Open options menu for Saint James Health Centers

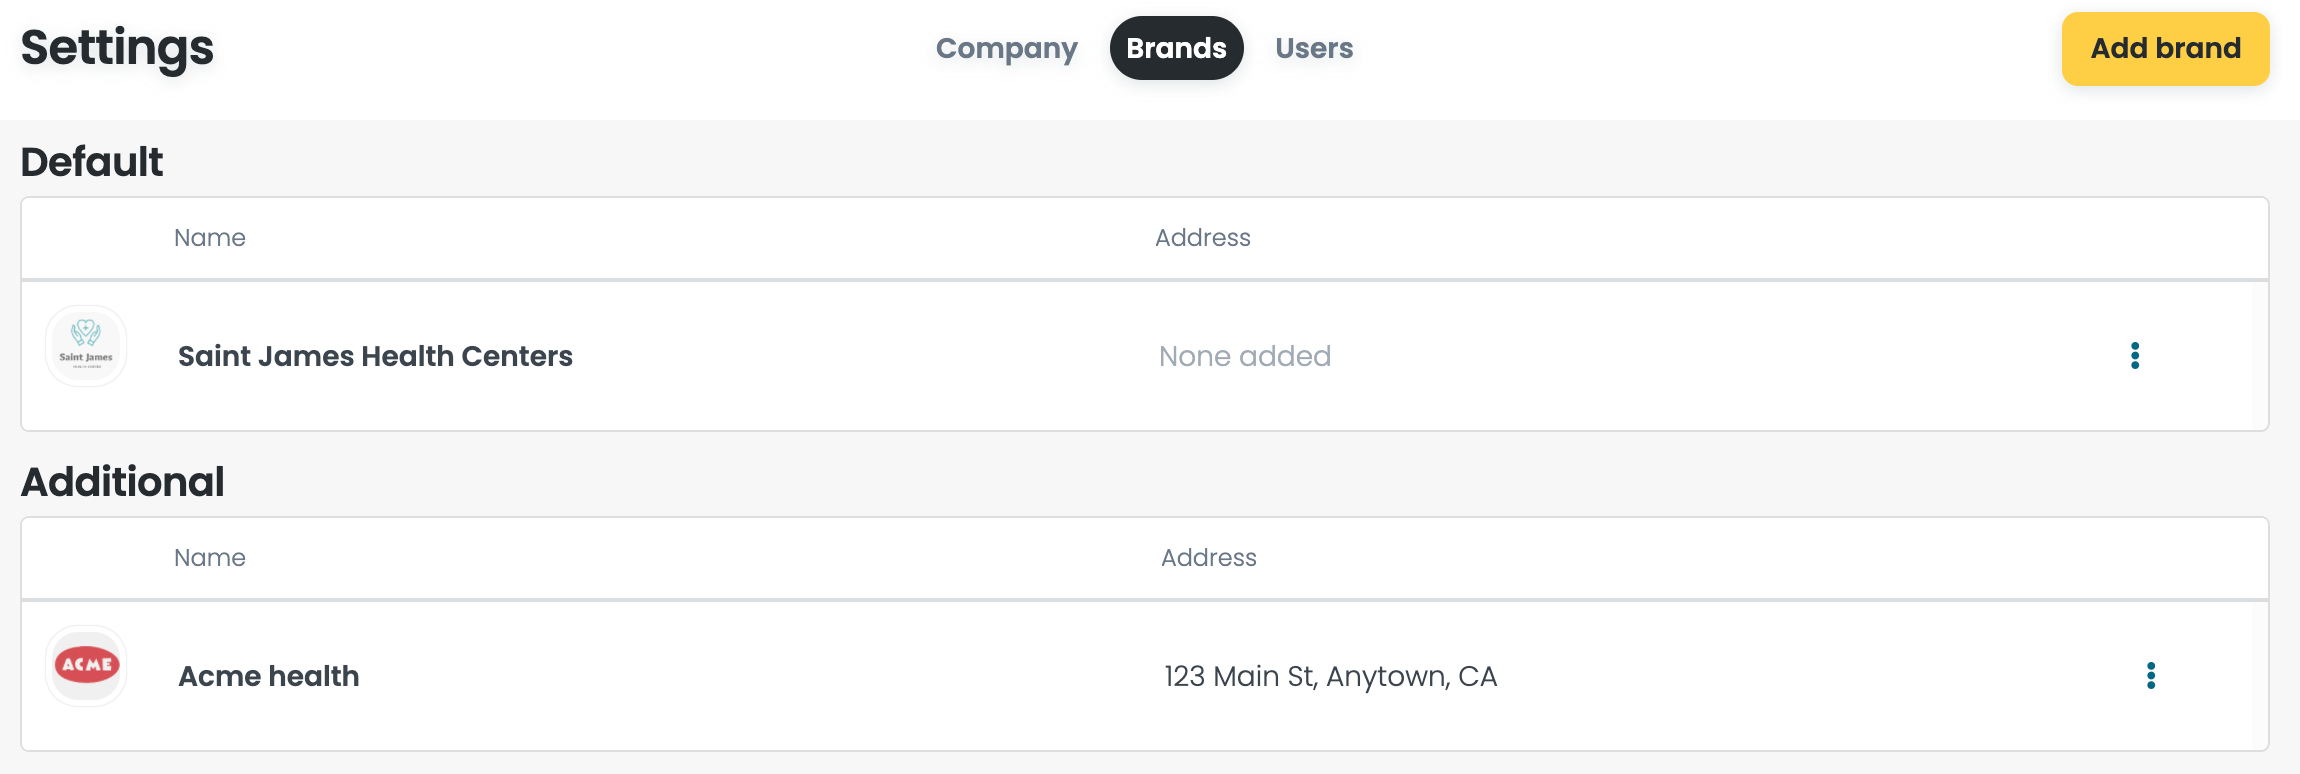coord(2134,356)
